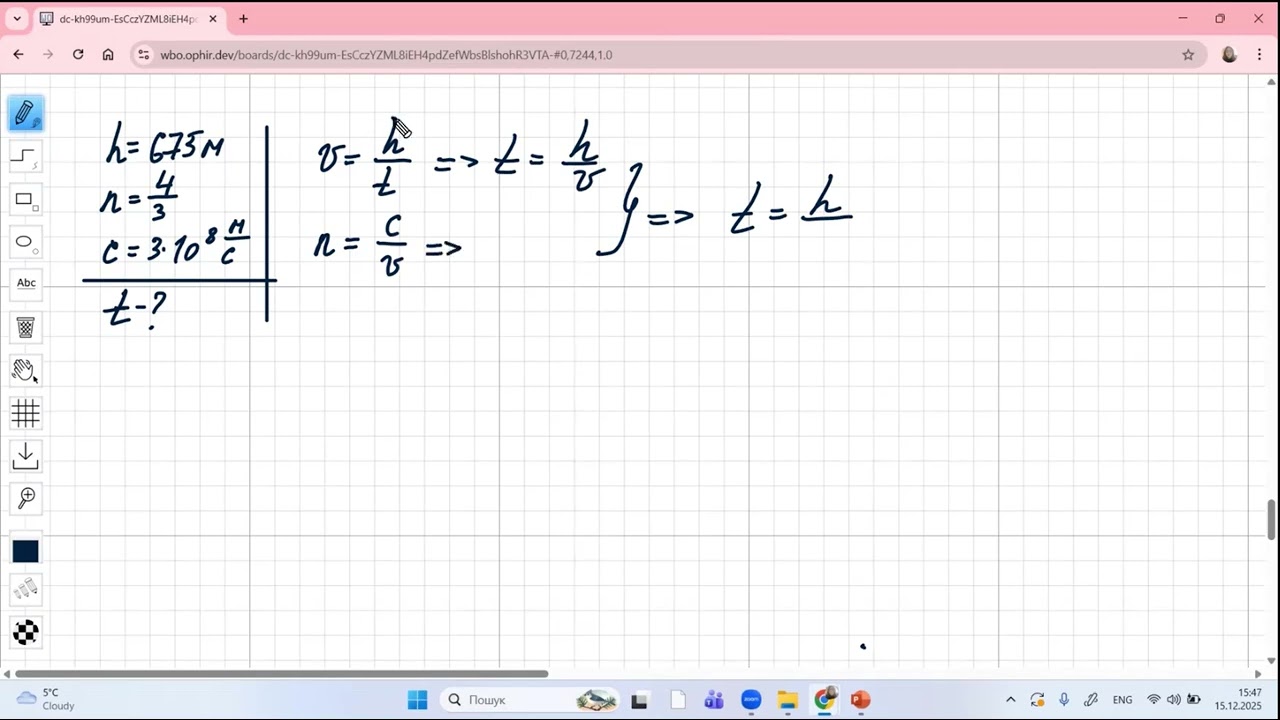Open the 15:47 clock and calendar
1280x720 pixels.
[1238, 699]
